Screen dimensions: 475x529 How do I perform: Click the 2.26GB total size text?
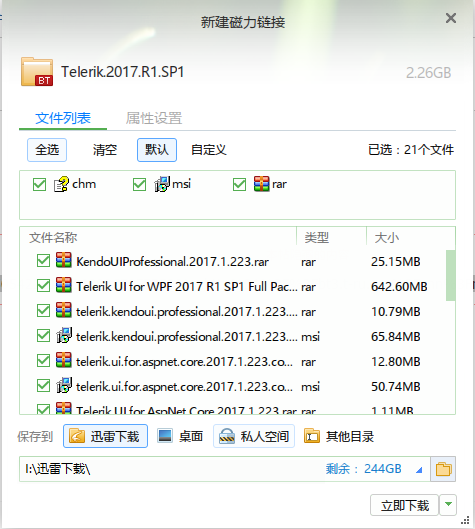tap(428, 73)
